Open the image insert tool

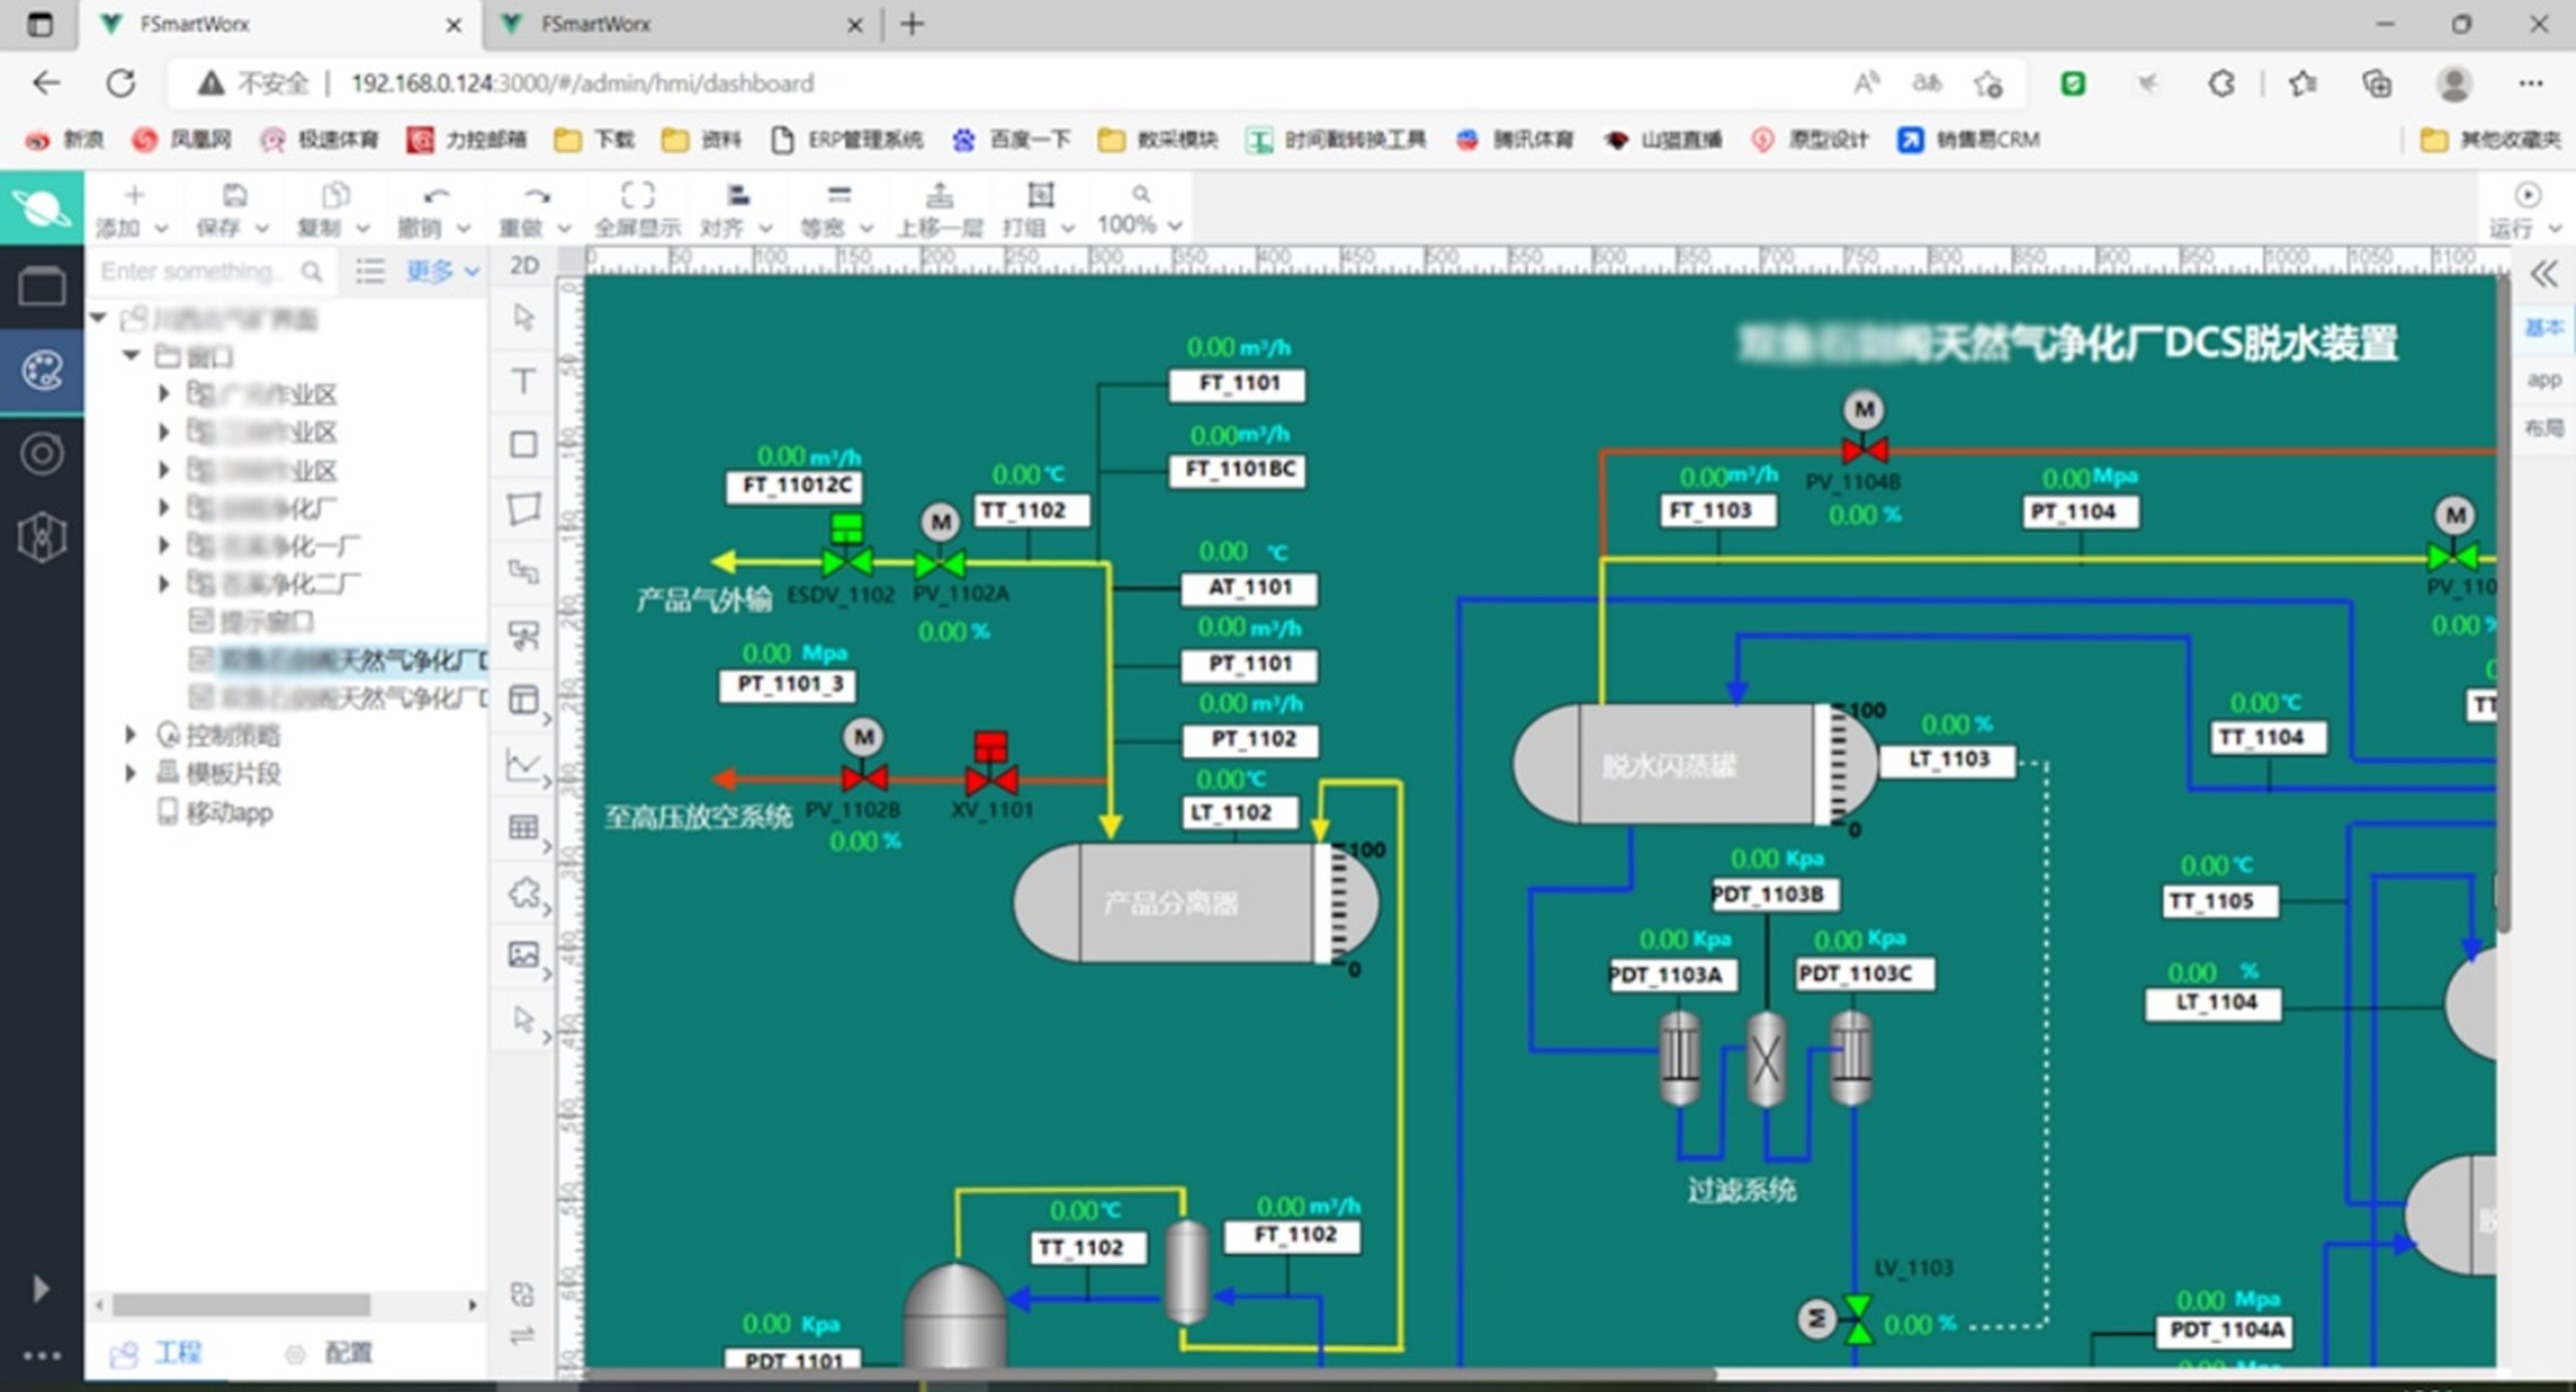(523, 954)
